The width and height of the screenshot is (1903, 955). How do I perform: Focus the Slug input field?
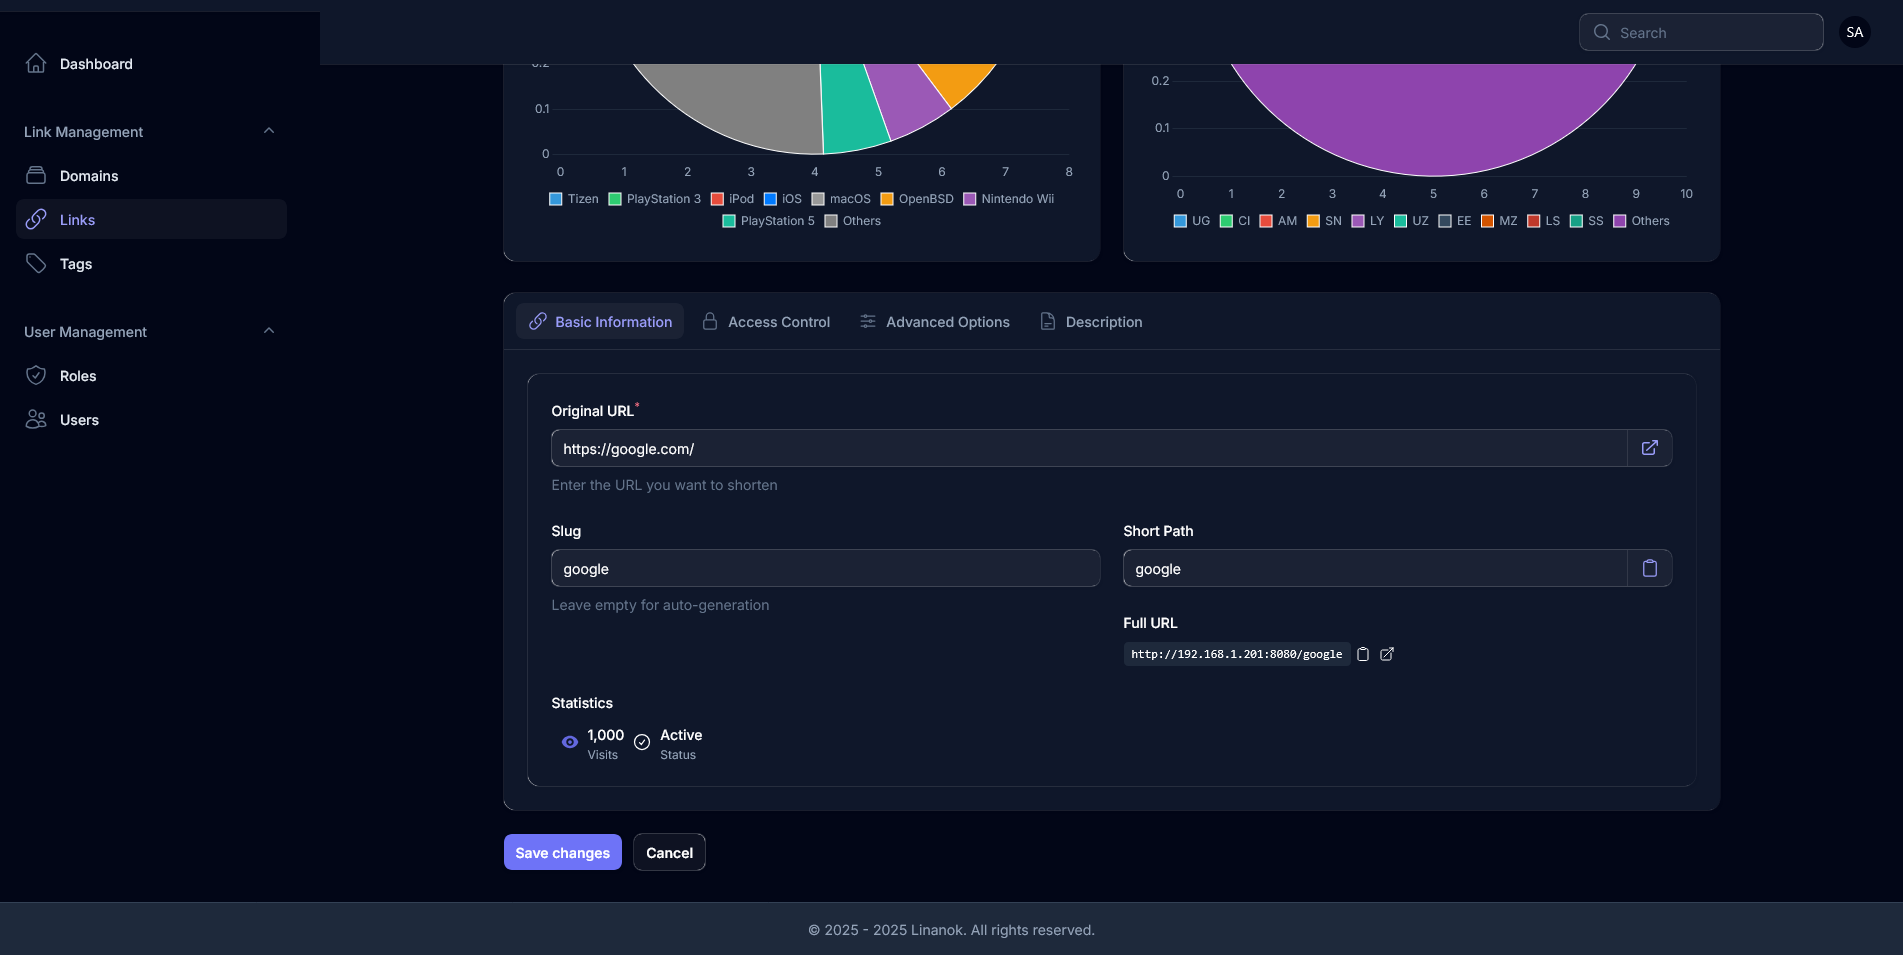[825, 568]
